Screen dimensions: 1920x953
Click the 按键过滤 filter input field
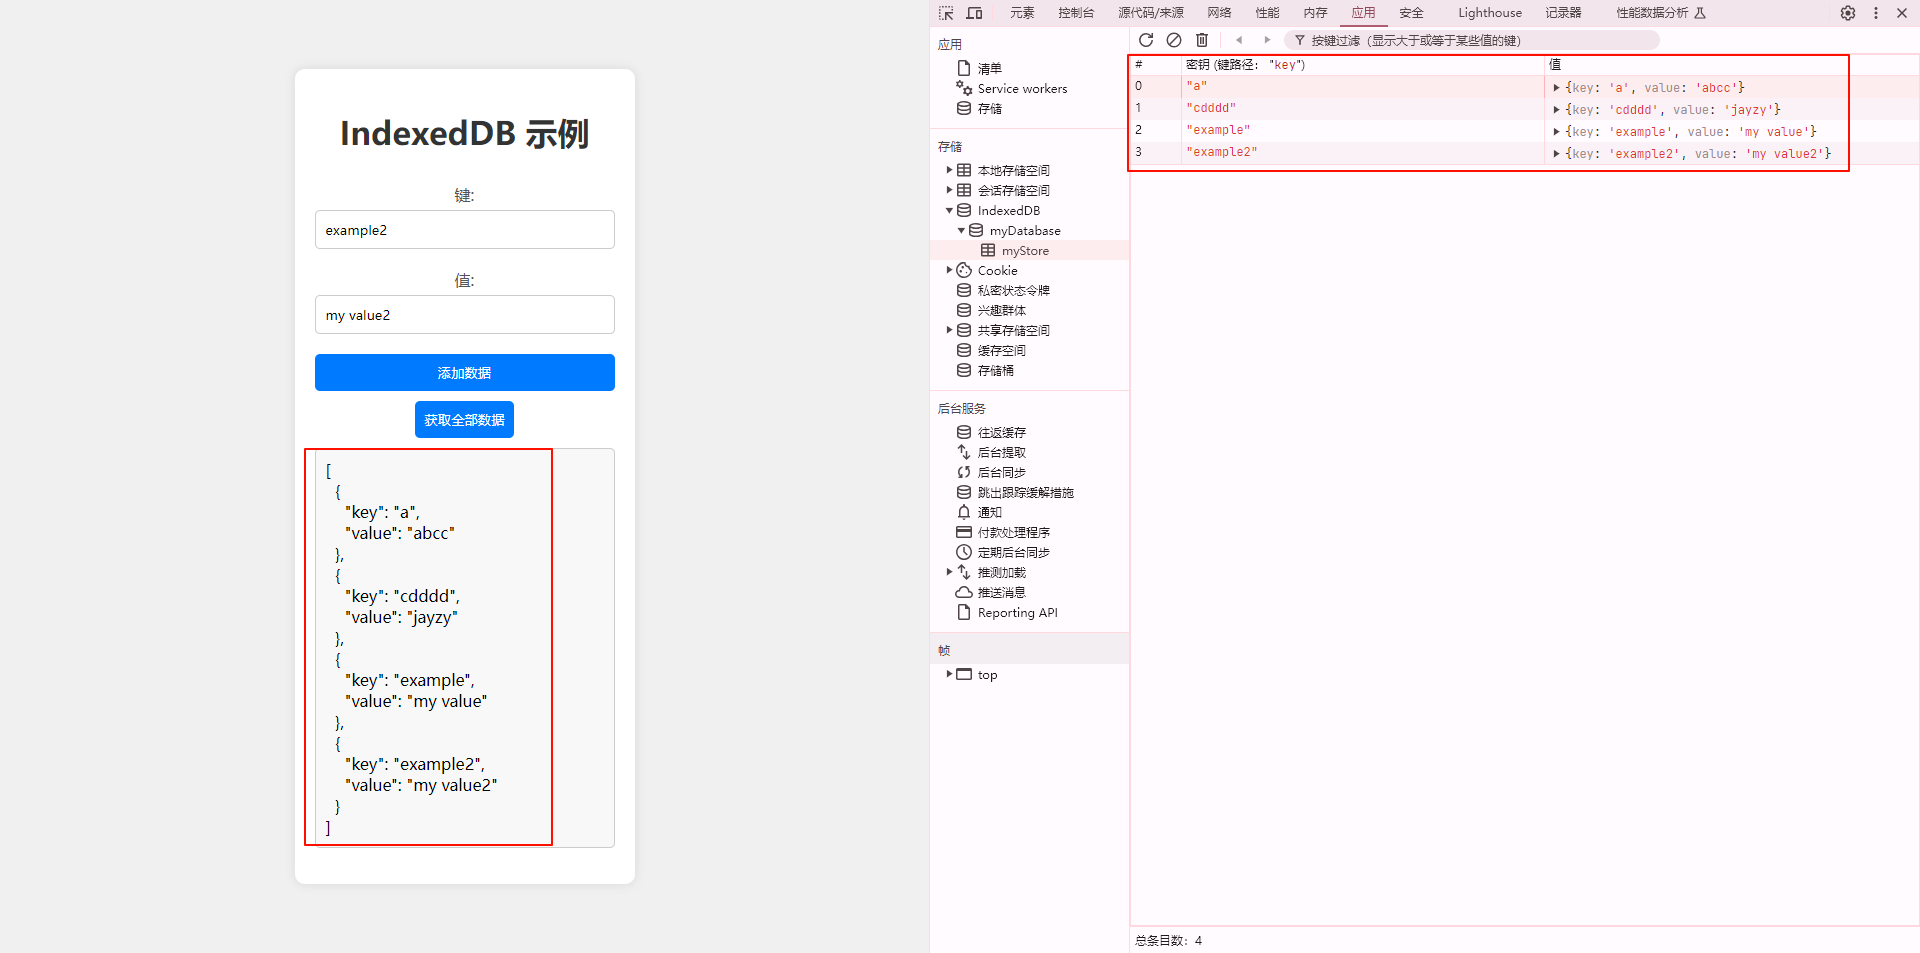coord(1450,40)
